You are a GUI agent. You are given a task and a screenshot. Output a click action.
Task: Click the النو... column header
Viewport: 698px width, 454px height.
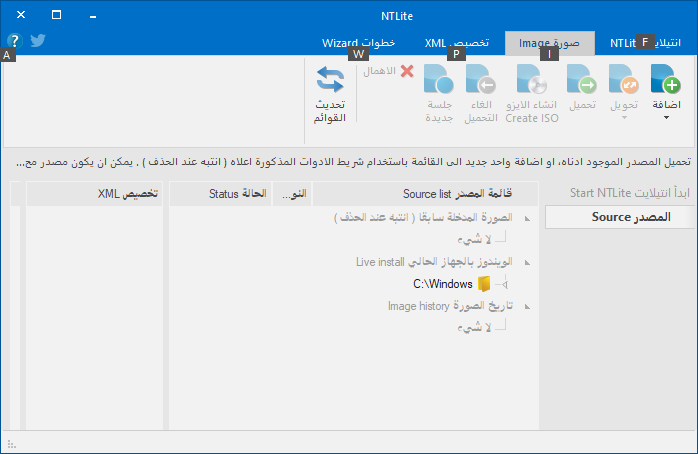292,194
